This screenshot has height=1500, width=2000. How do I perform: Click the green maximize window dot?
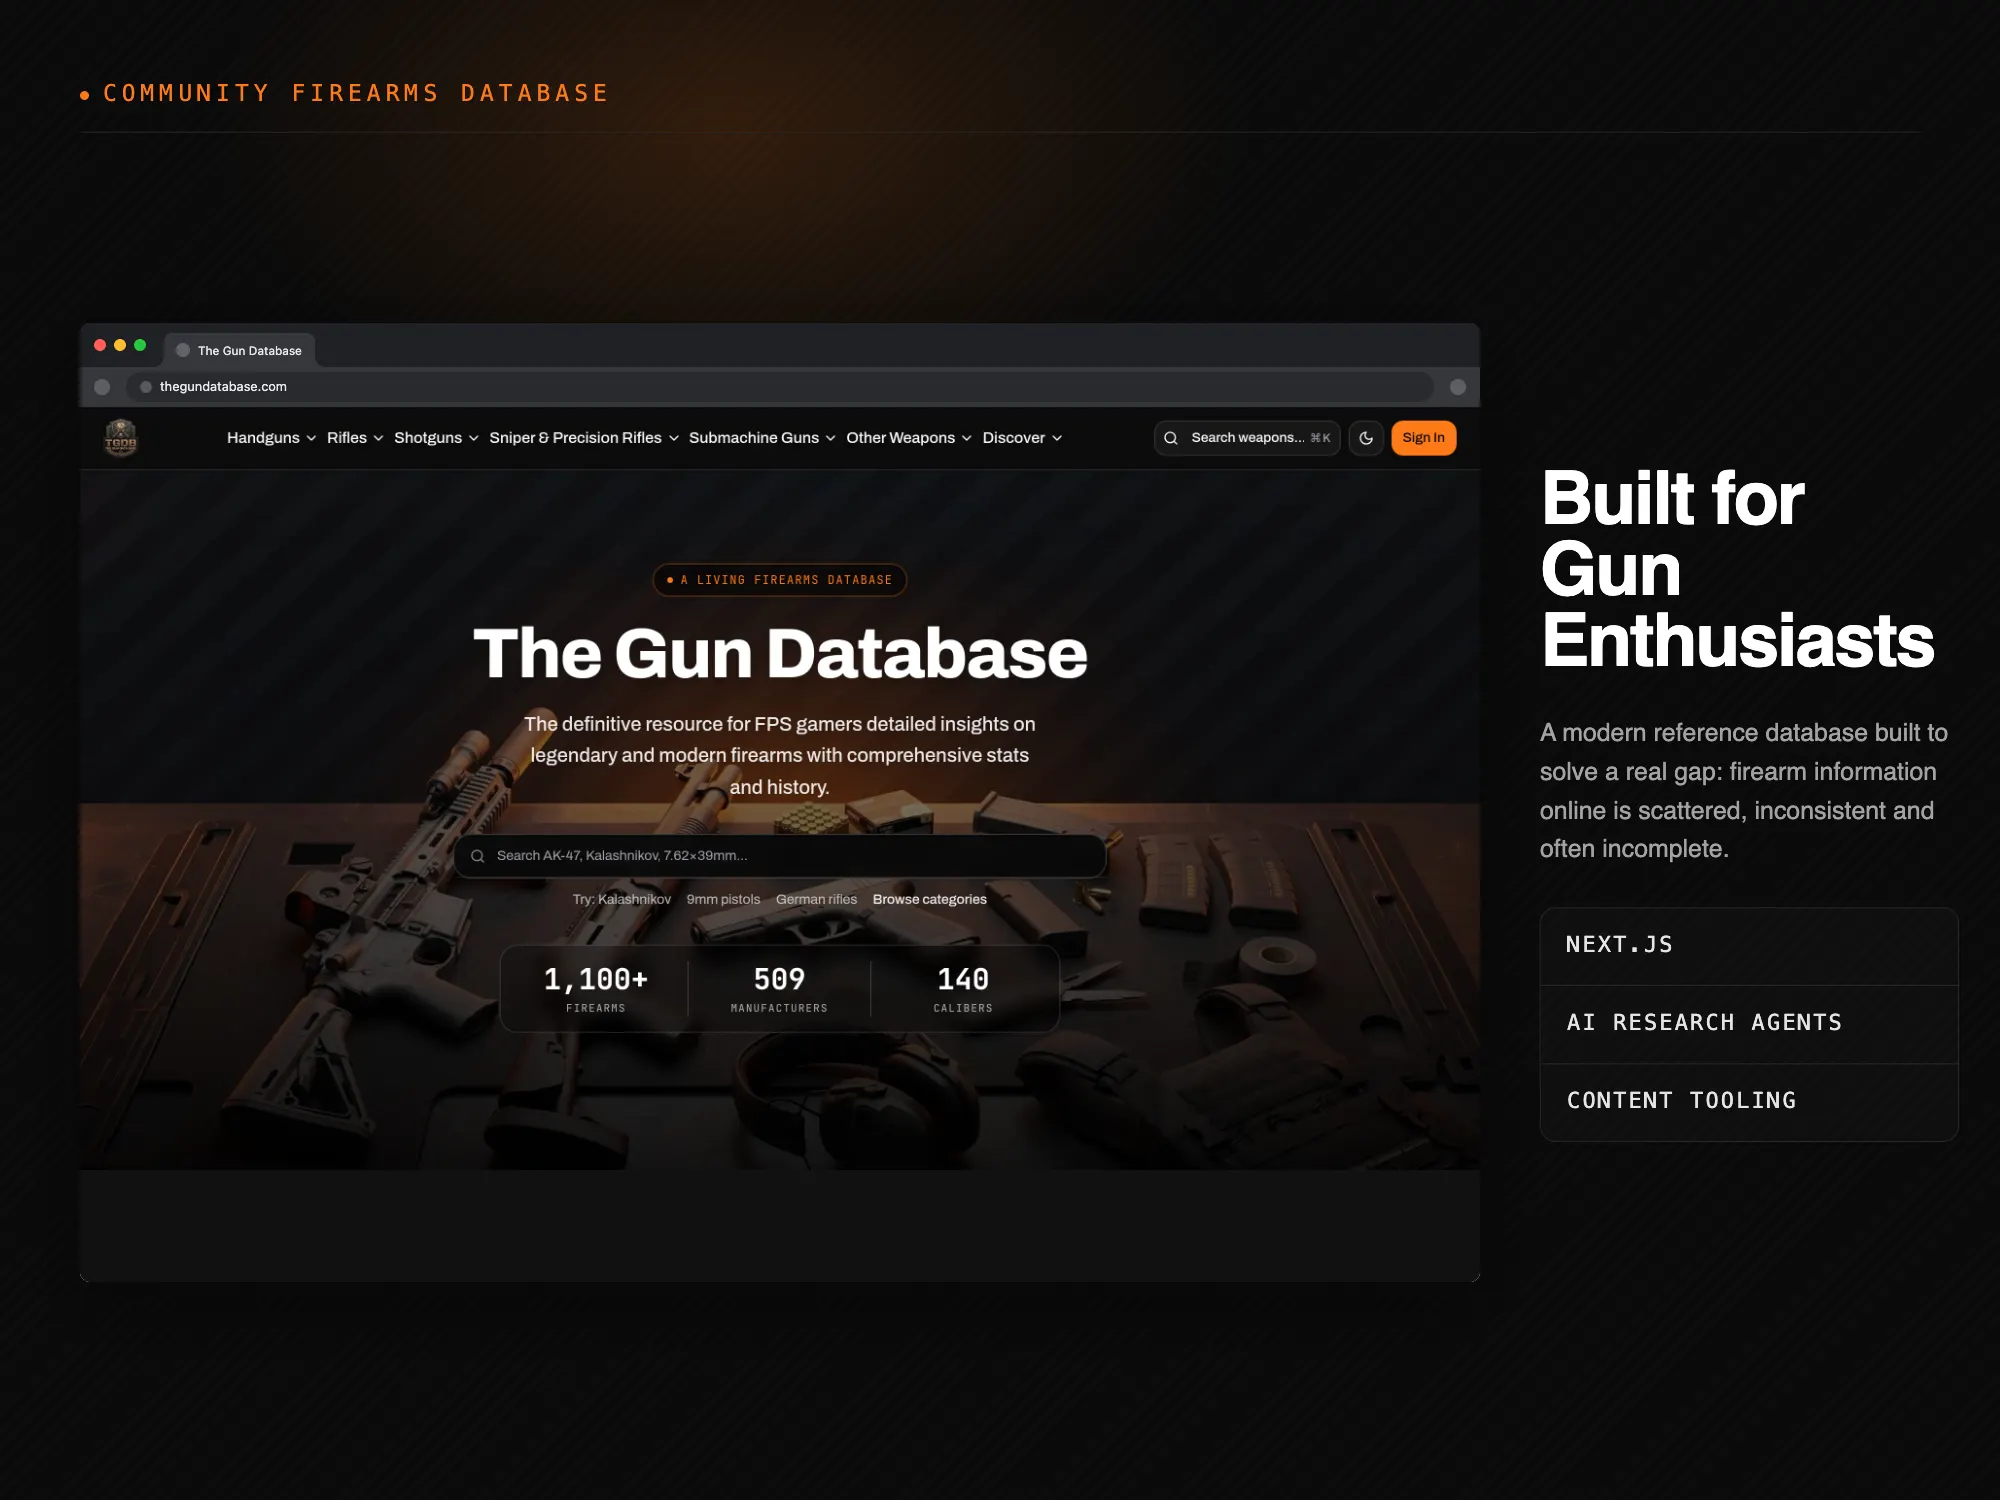pos(140,345)
